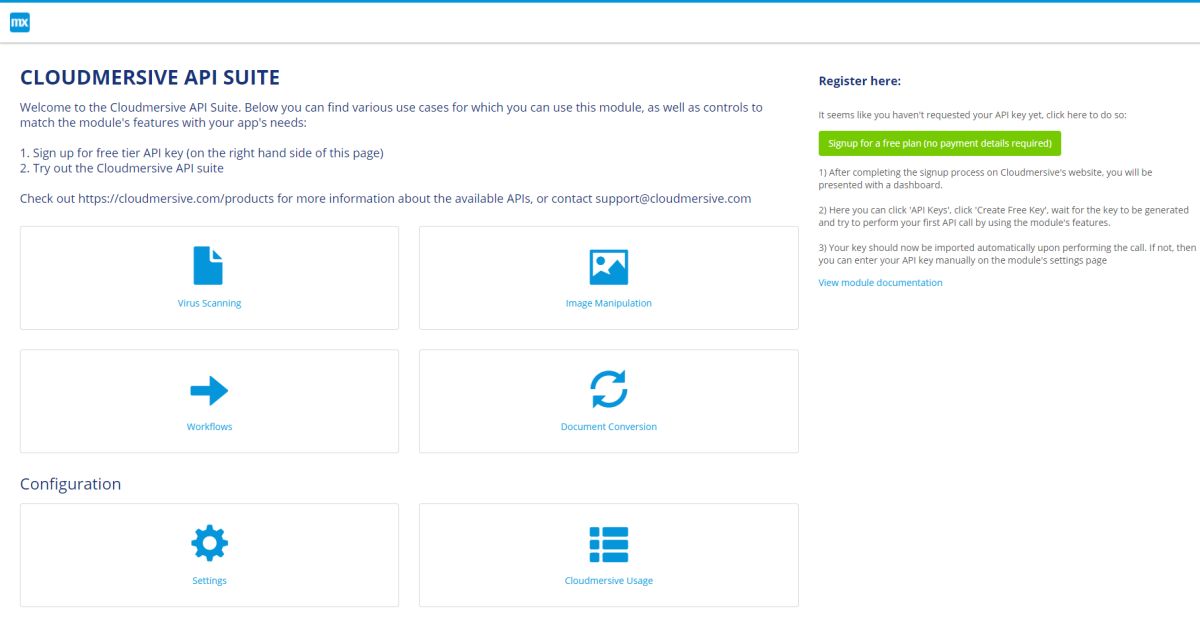Open the View module documentation link
Screen dimensions: 1200x623
tap(880, 283)
